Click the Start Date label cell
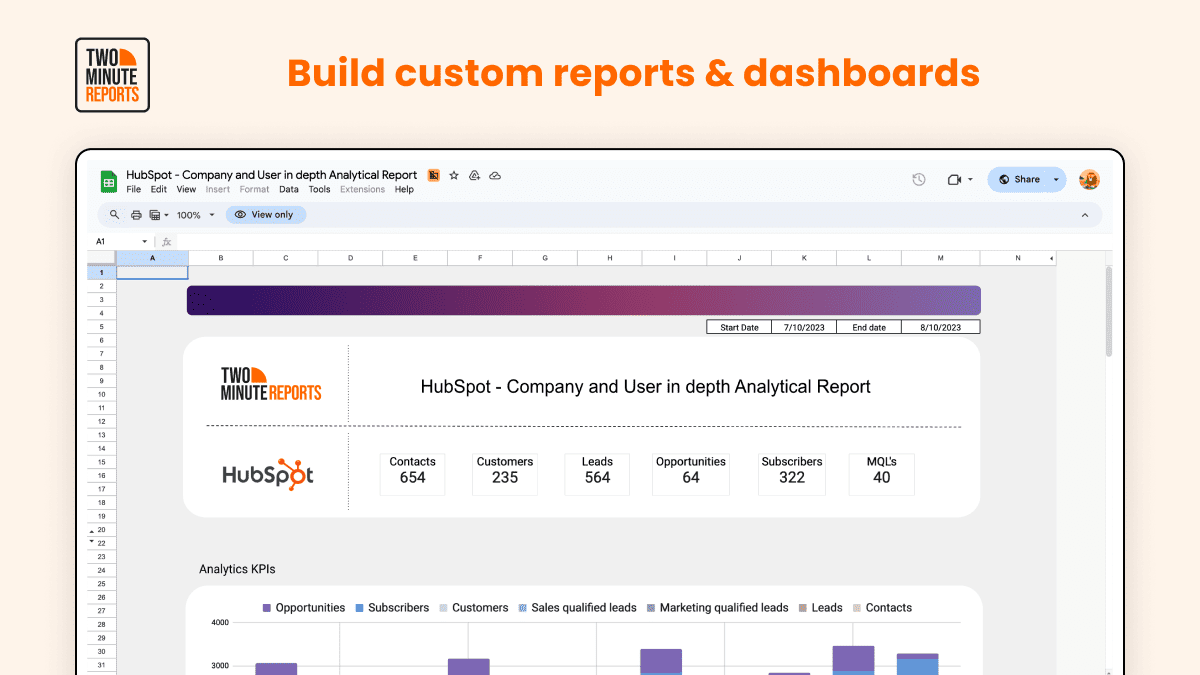Viewport: 1200px width, 675px height. (739, 327)
